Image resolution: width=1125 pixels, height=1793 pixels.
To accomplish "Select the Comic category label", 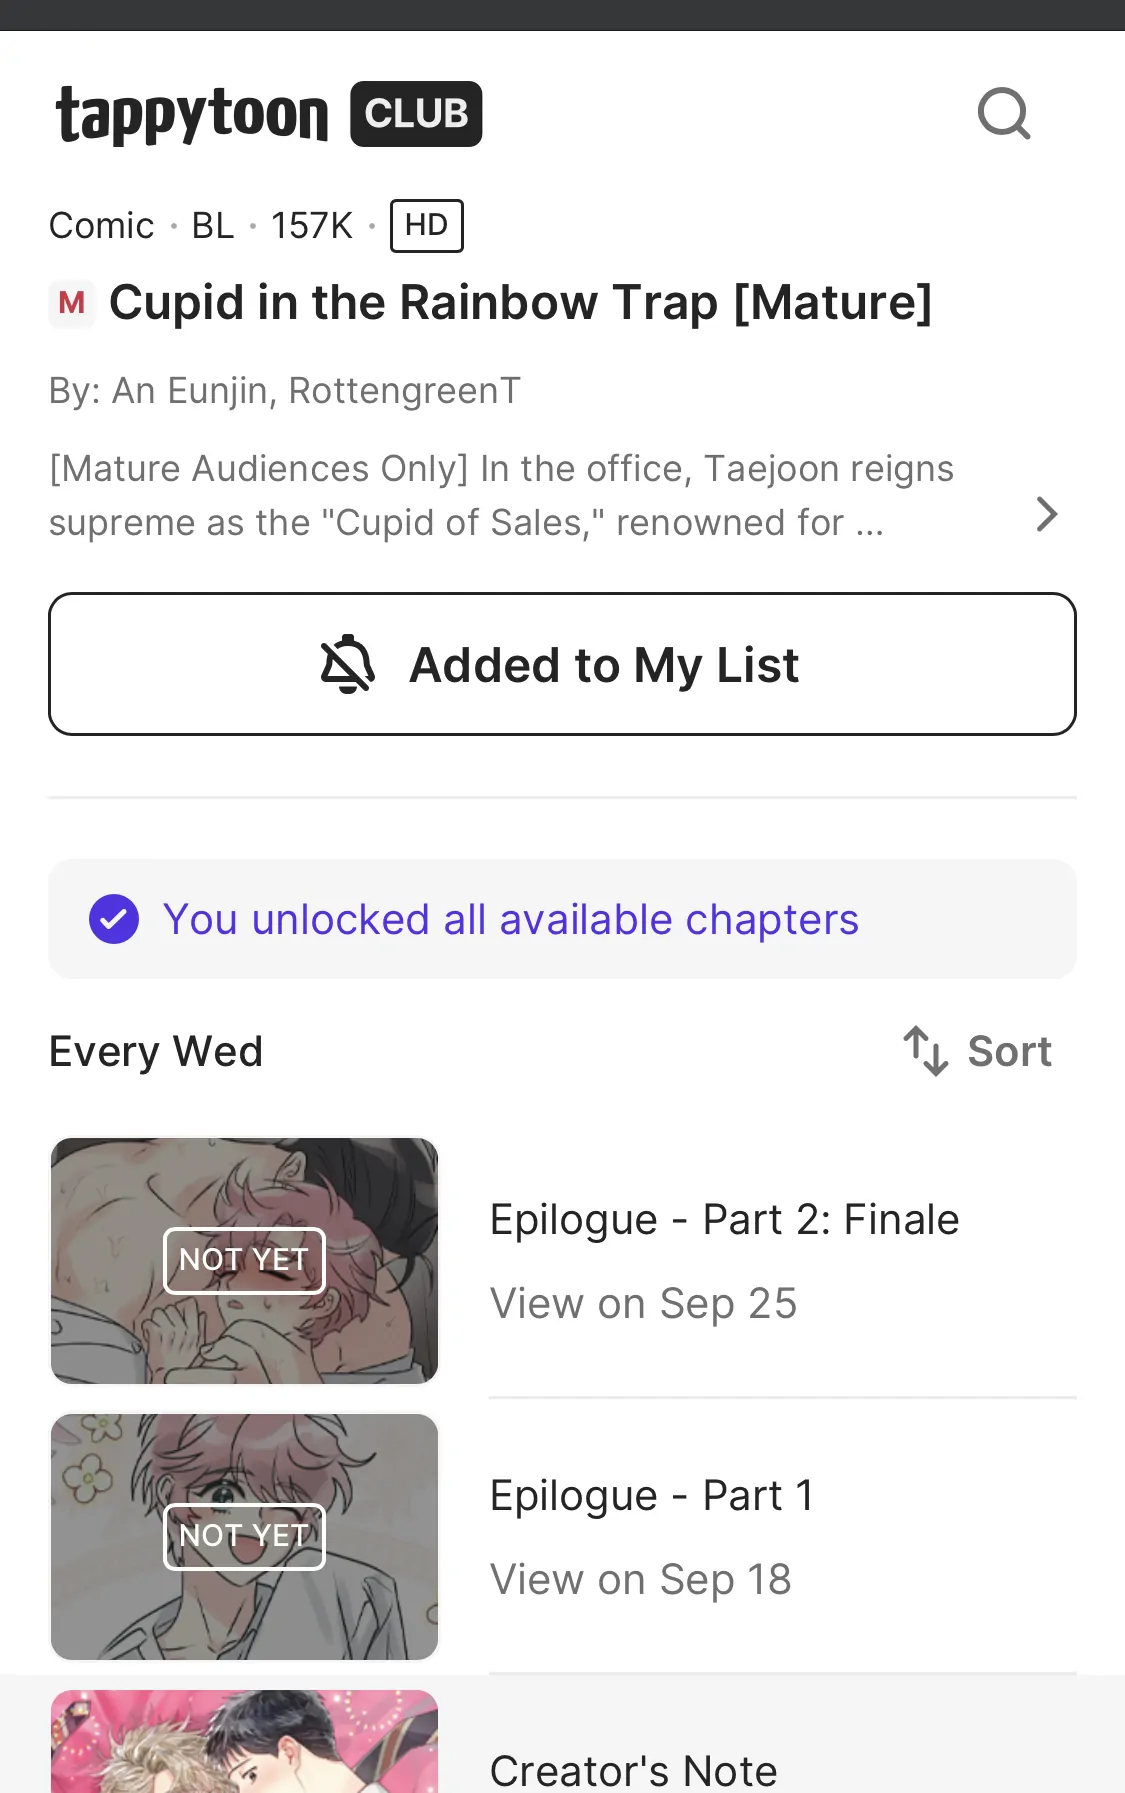I will click(x=102, y=226).
